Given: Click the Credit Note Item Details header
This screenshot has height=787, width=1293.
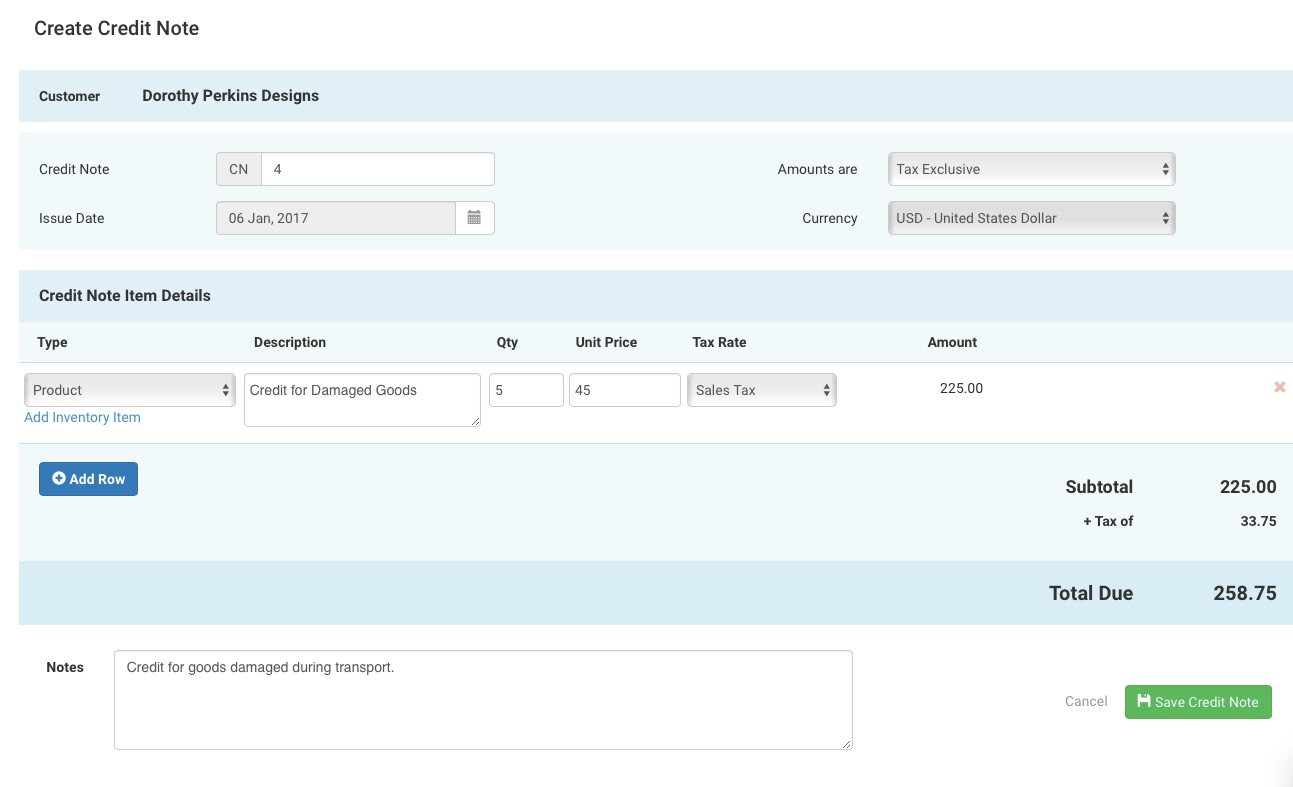Looking at the screenshot, I should 124,295.
